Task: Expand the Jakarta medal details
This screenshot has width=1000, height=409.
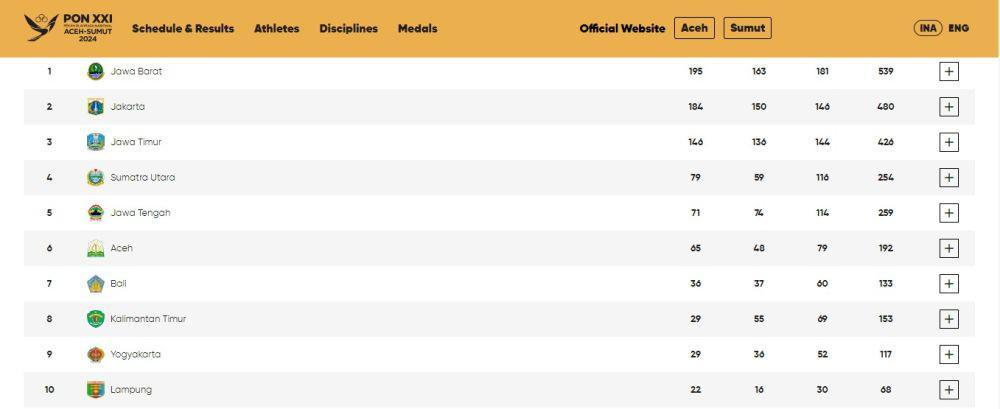Action: pos(948,107)
